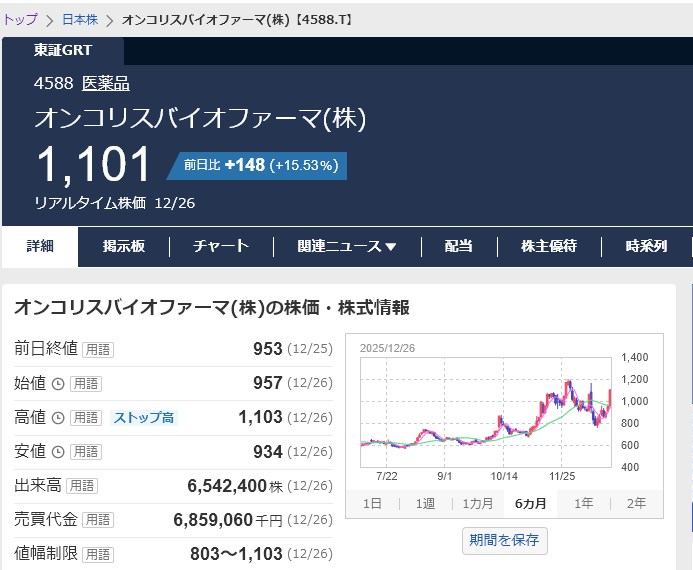Change chart period to 1年
Screen dimensions: 693x570
pyautogui.click(x=583, y=504)
